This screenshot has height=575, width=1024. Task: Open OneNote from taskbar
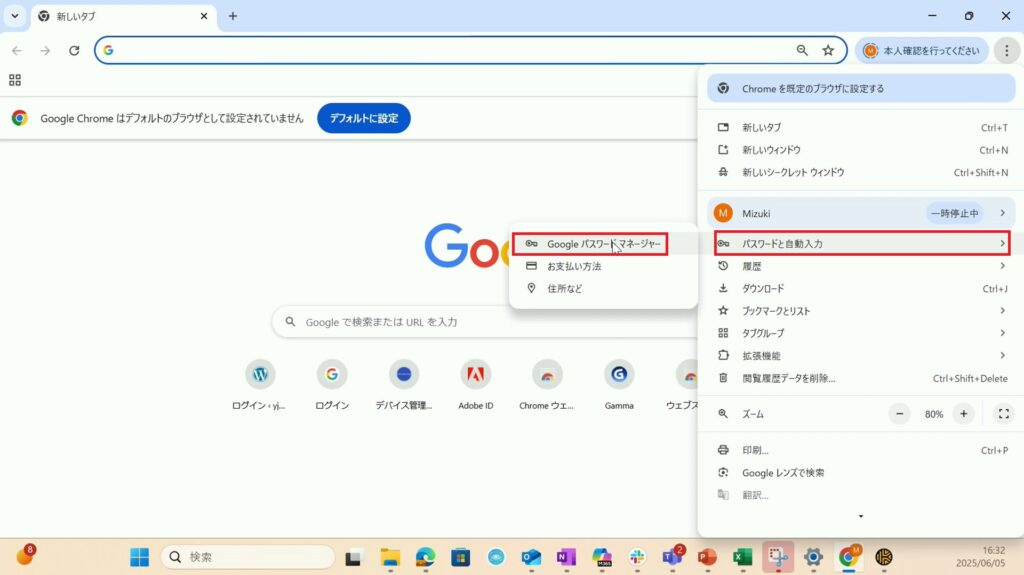(x=566, y=557)
